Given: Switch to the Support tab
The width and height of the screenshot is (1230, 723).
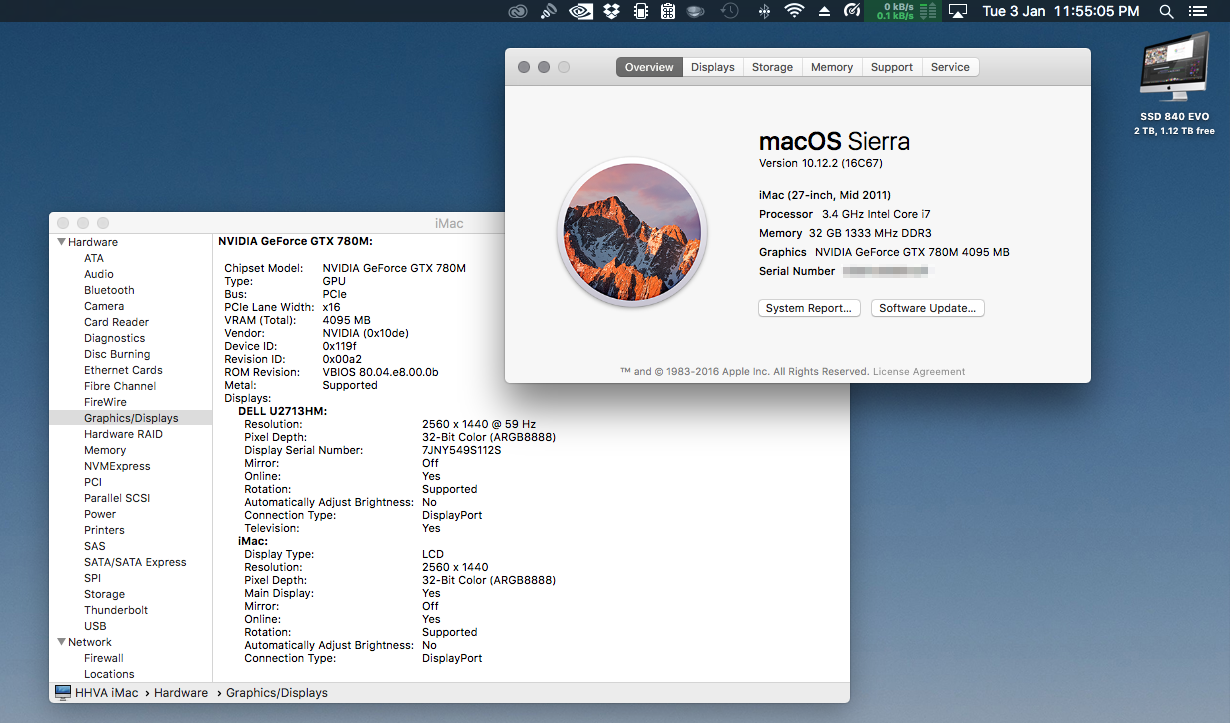Looking at the screenshot, I should [x=892, y=67].
